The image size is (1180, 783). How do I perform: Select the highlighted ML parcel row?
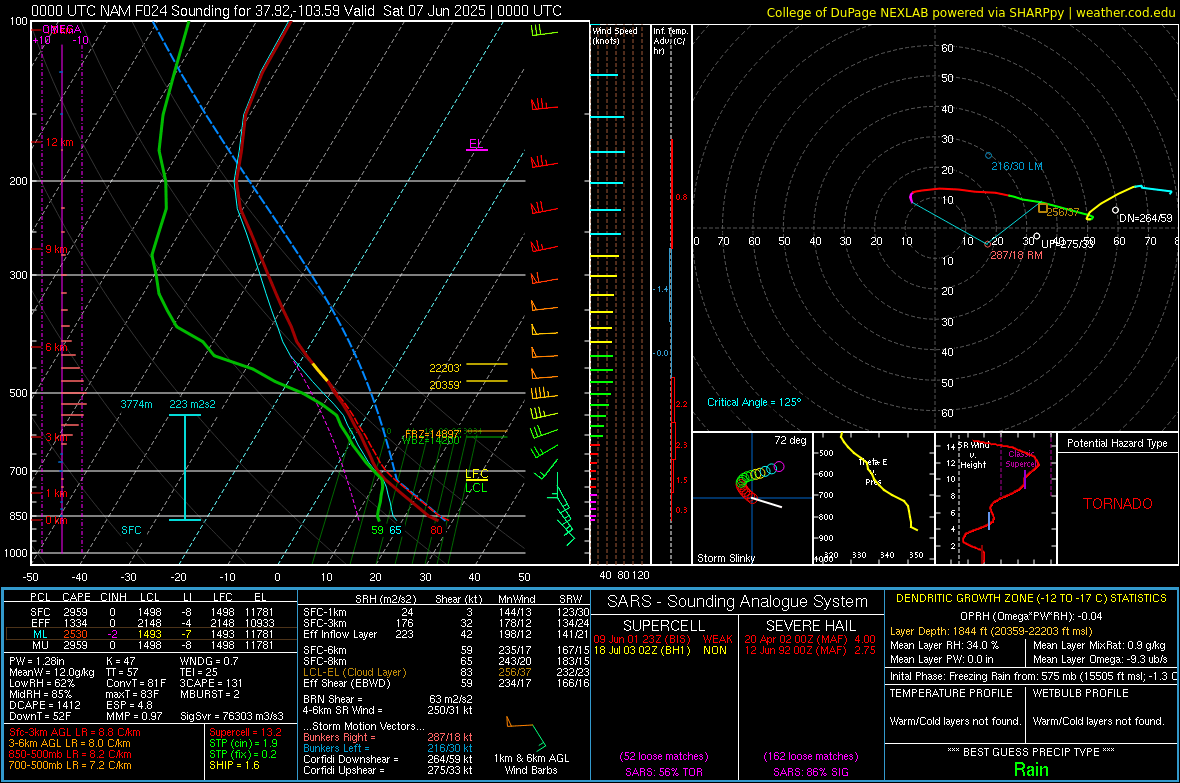click(151, 634)
